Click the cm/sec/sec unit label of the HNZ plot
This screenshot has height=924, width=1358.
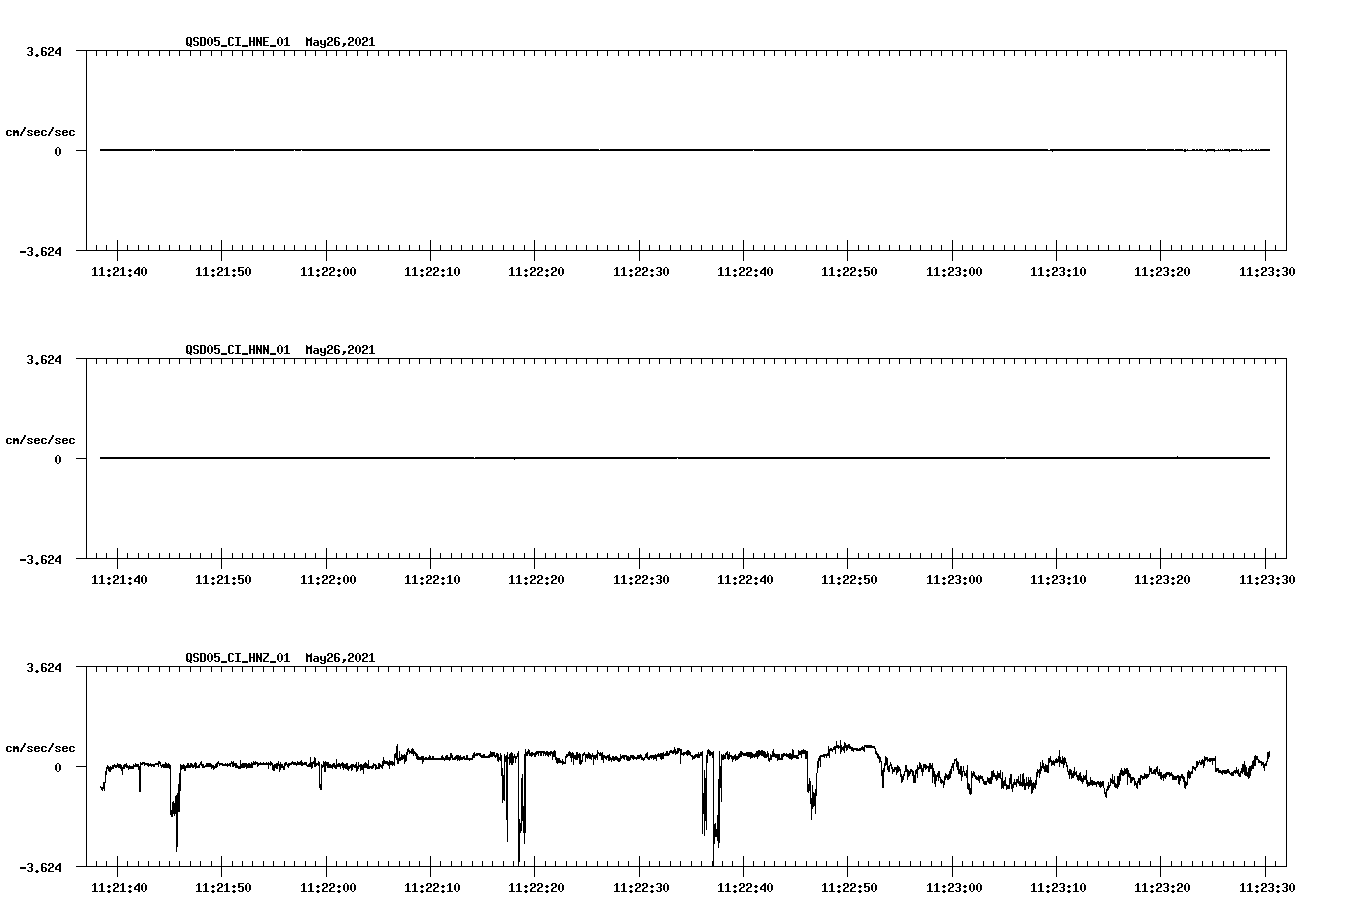[x=41, y=747]
